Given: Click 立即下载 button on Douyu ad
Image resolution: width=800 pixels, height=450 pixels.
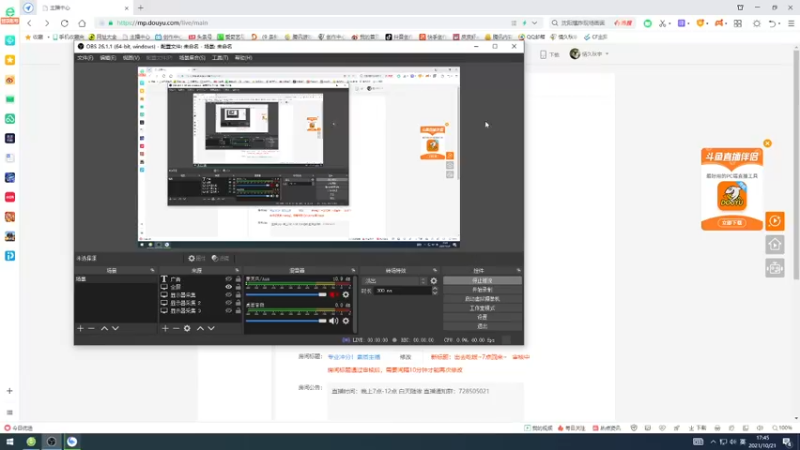Looking at the screenshot, I should (732, 223).
